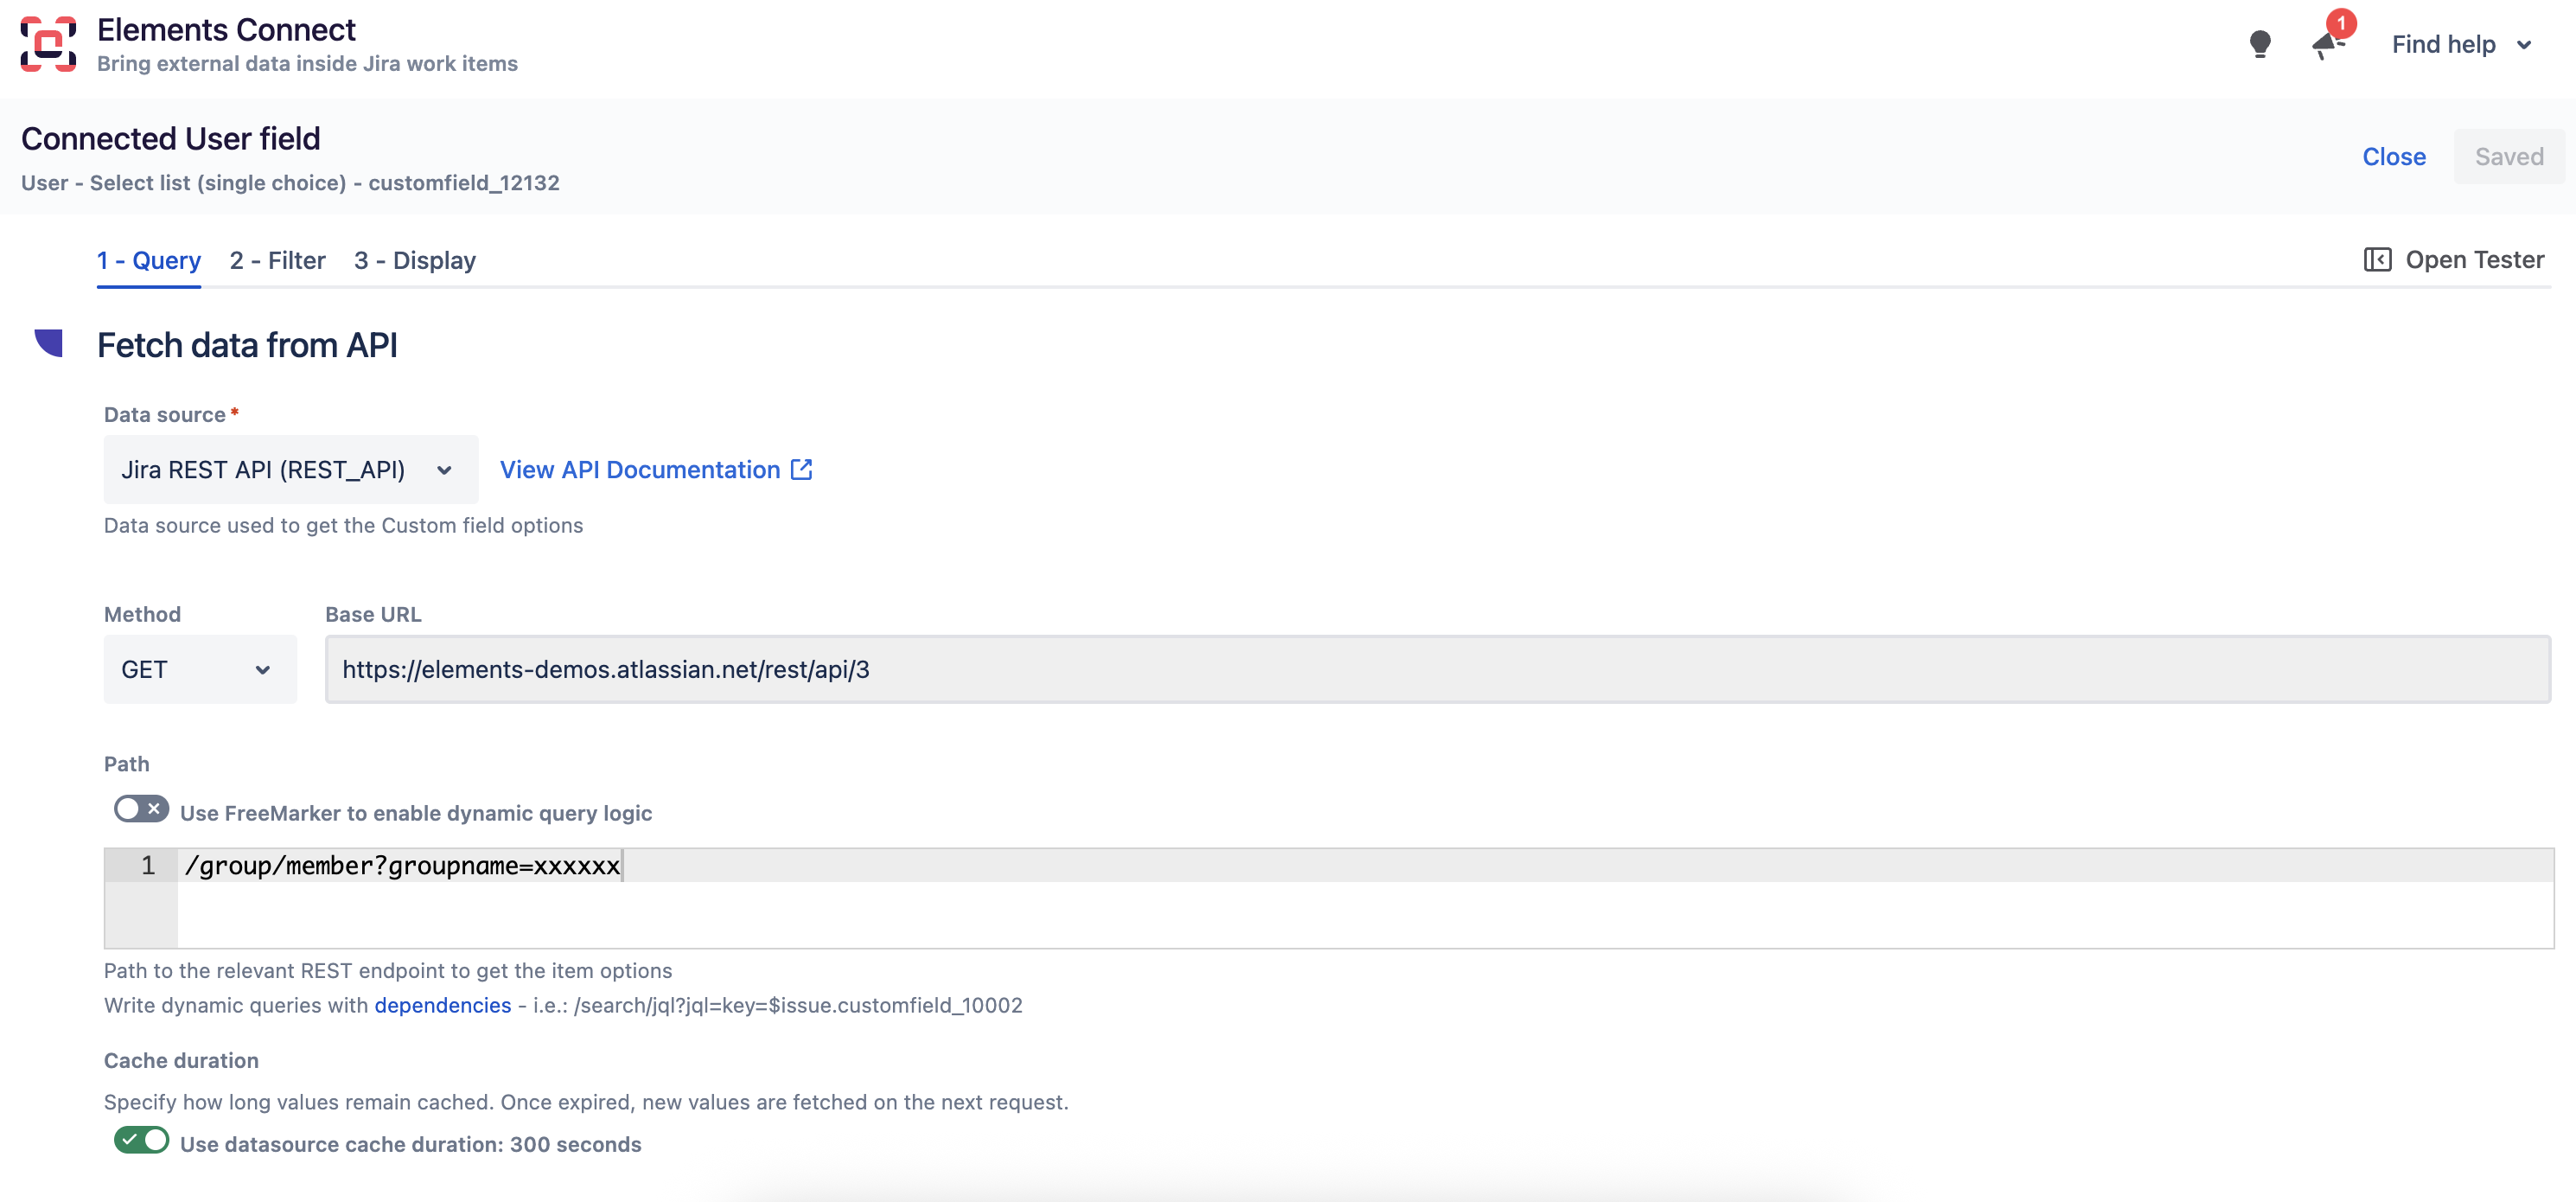The height and width of the screenshot is (1202, 2576).
Task: Open the lightbulb tips icon
Action: pos(2259,44)
